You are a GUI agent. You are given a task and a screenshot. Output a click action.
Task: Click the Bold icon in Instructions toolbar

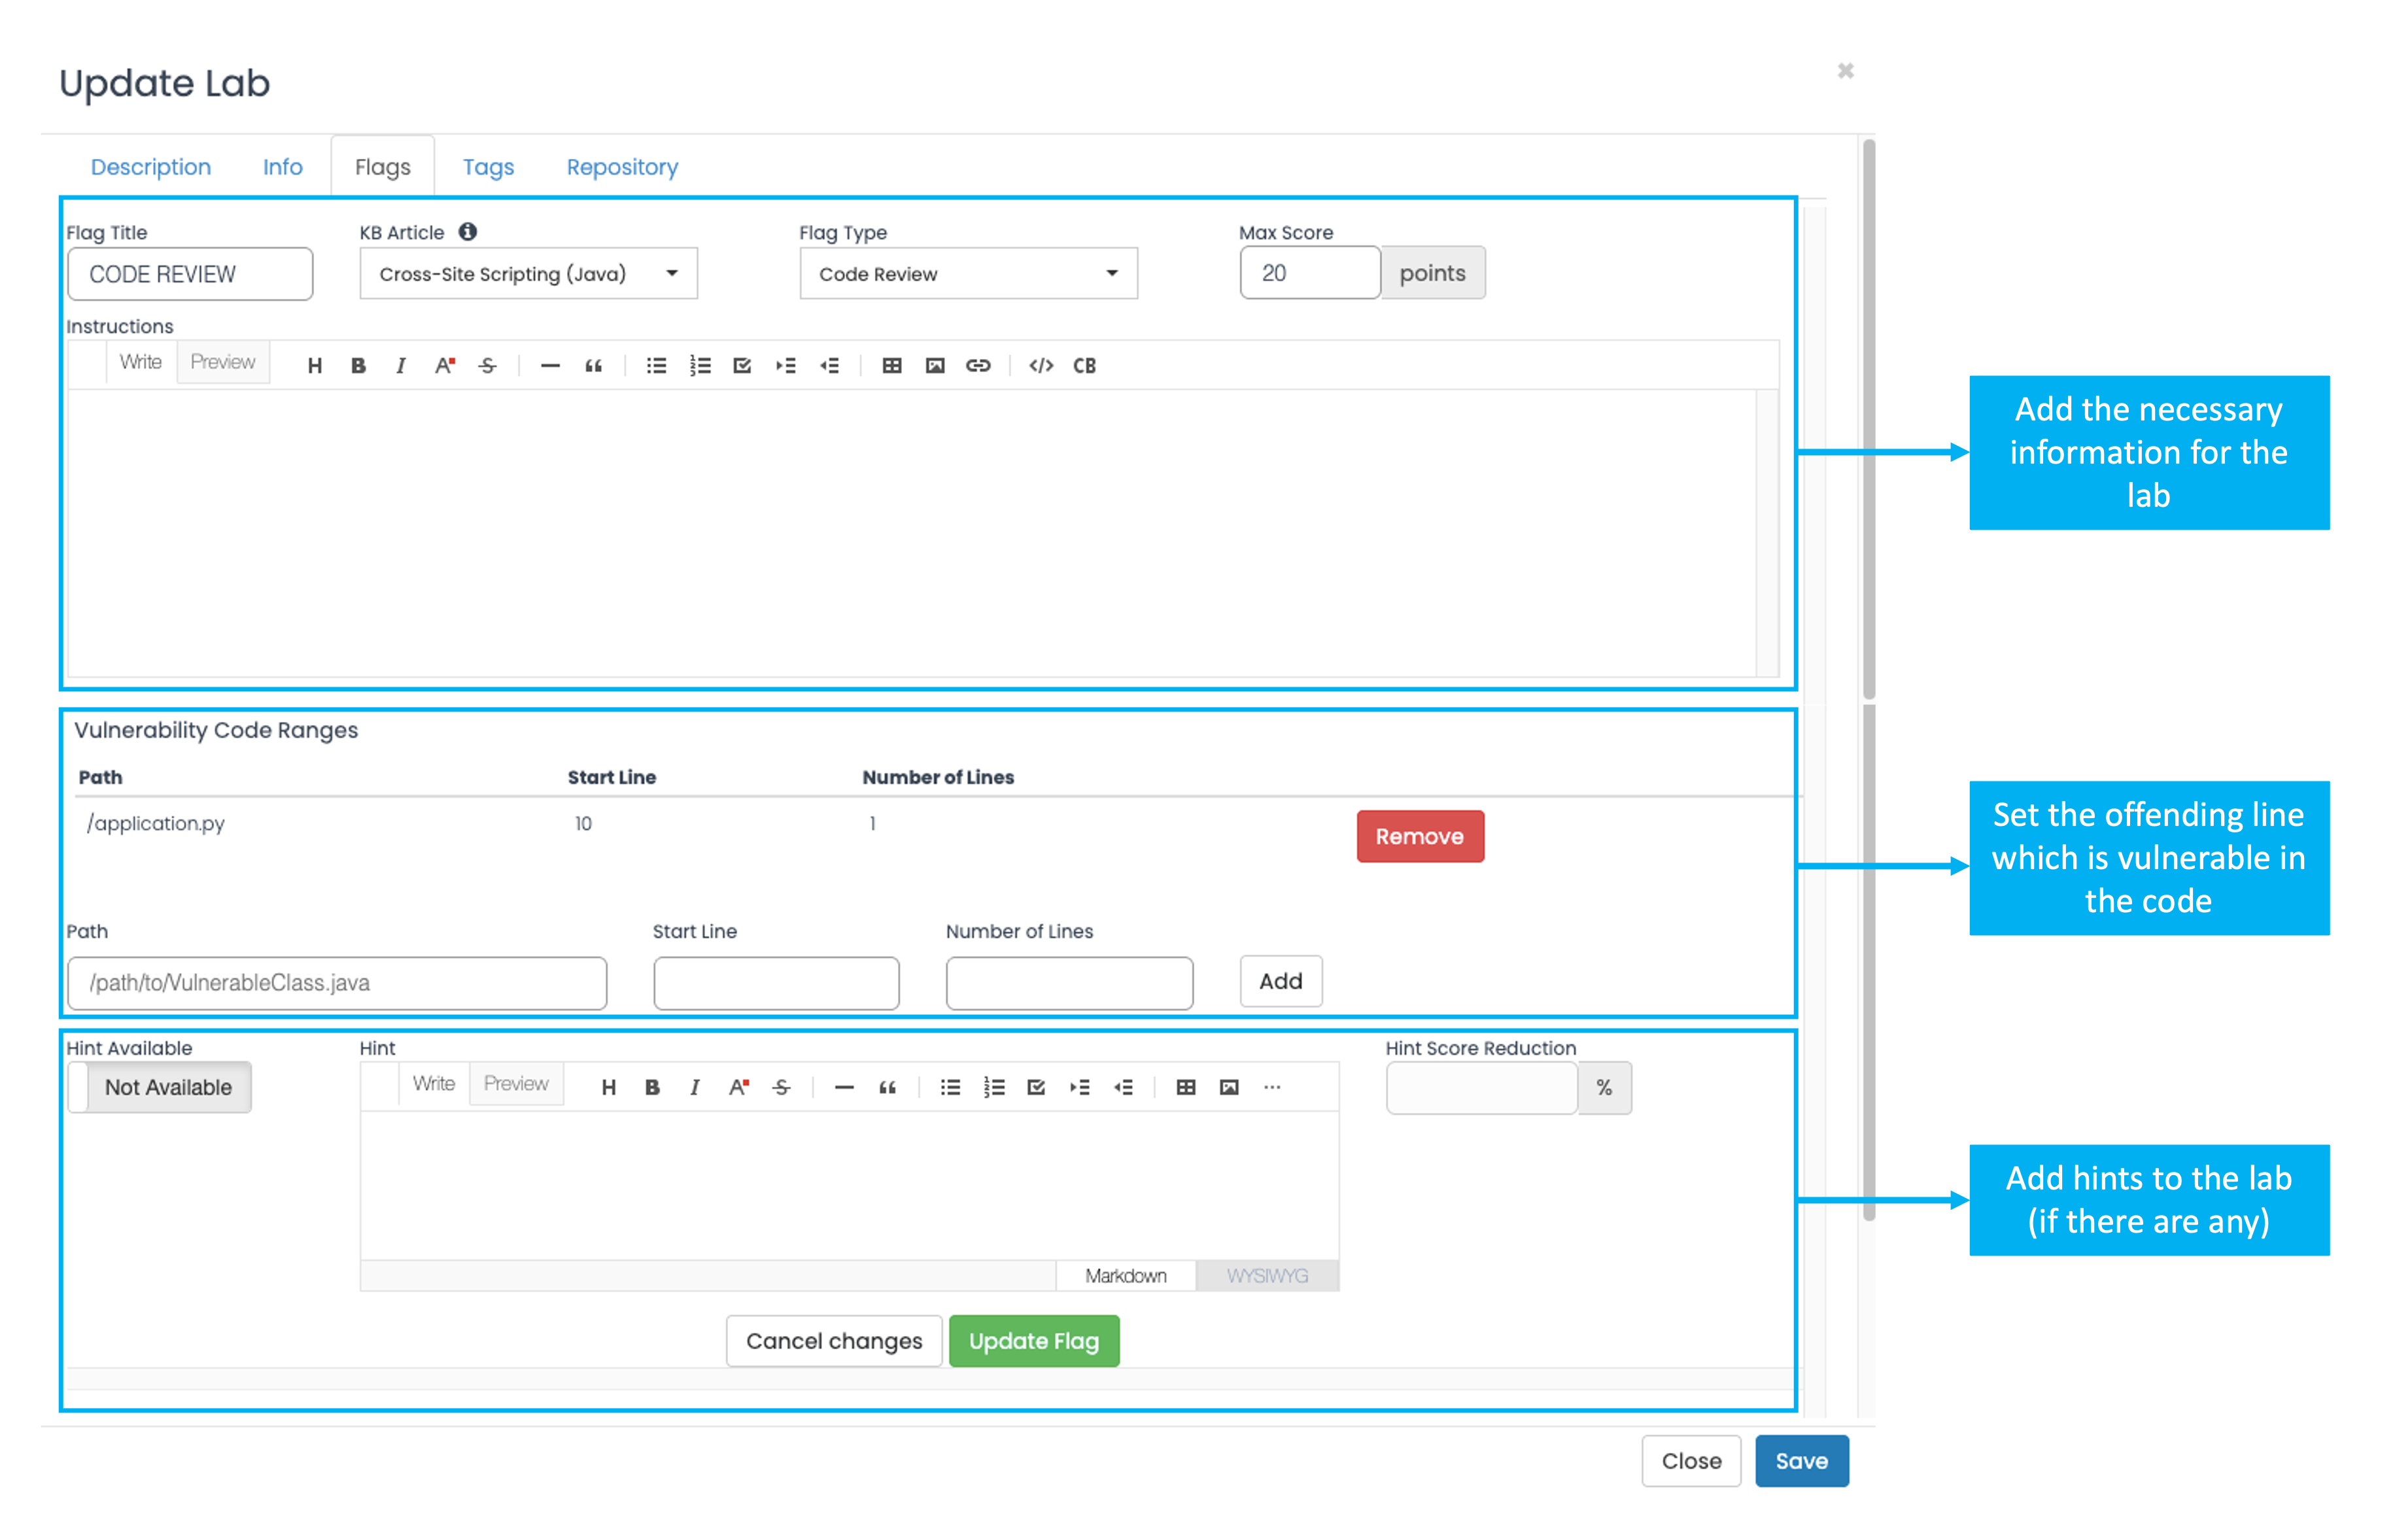click(x=358, y=366)
